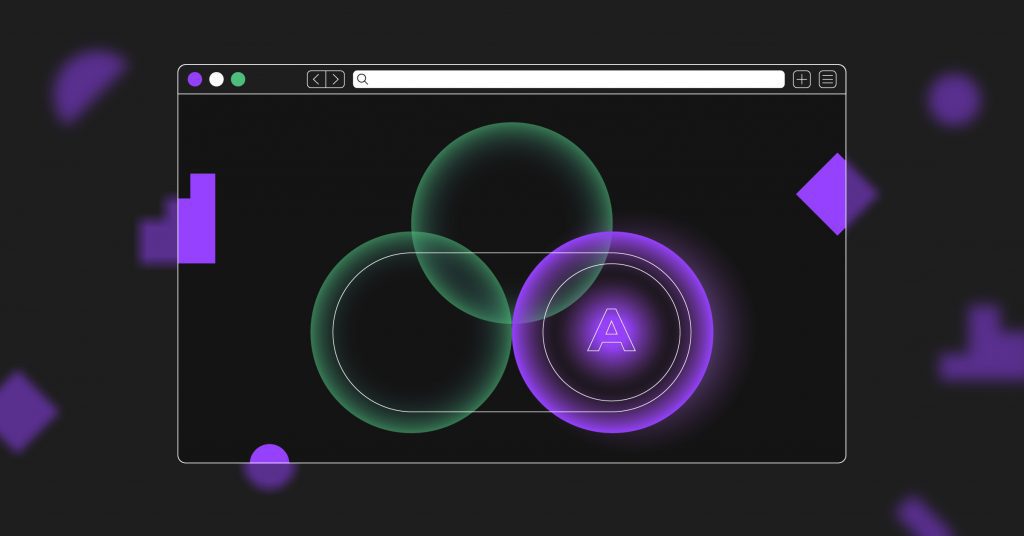Viewport: 1024px width, 536px height.
Task: Click the magnifying glass search icon
Action: click(x=363, y=79)
